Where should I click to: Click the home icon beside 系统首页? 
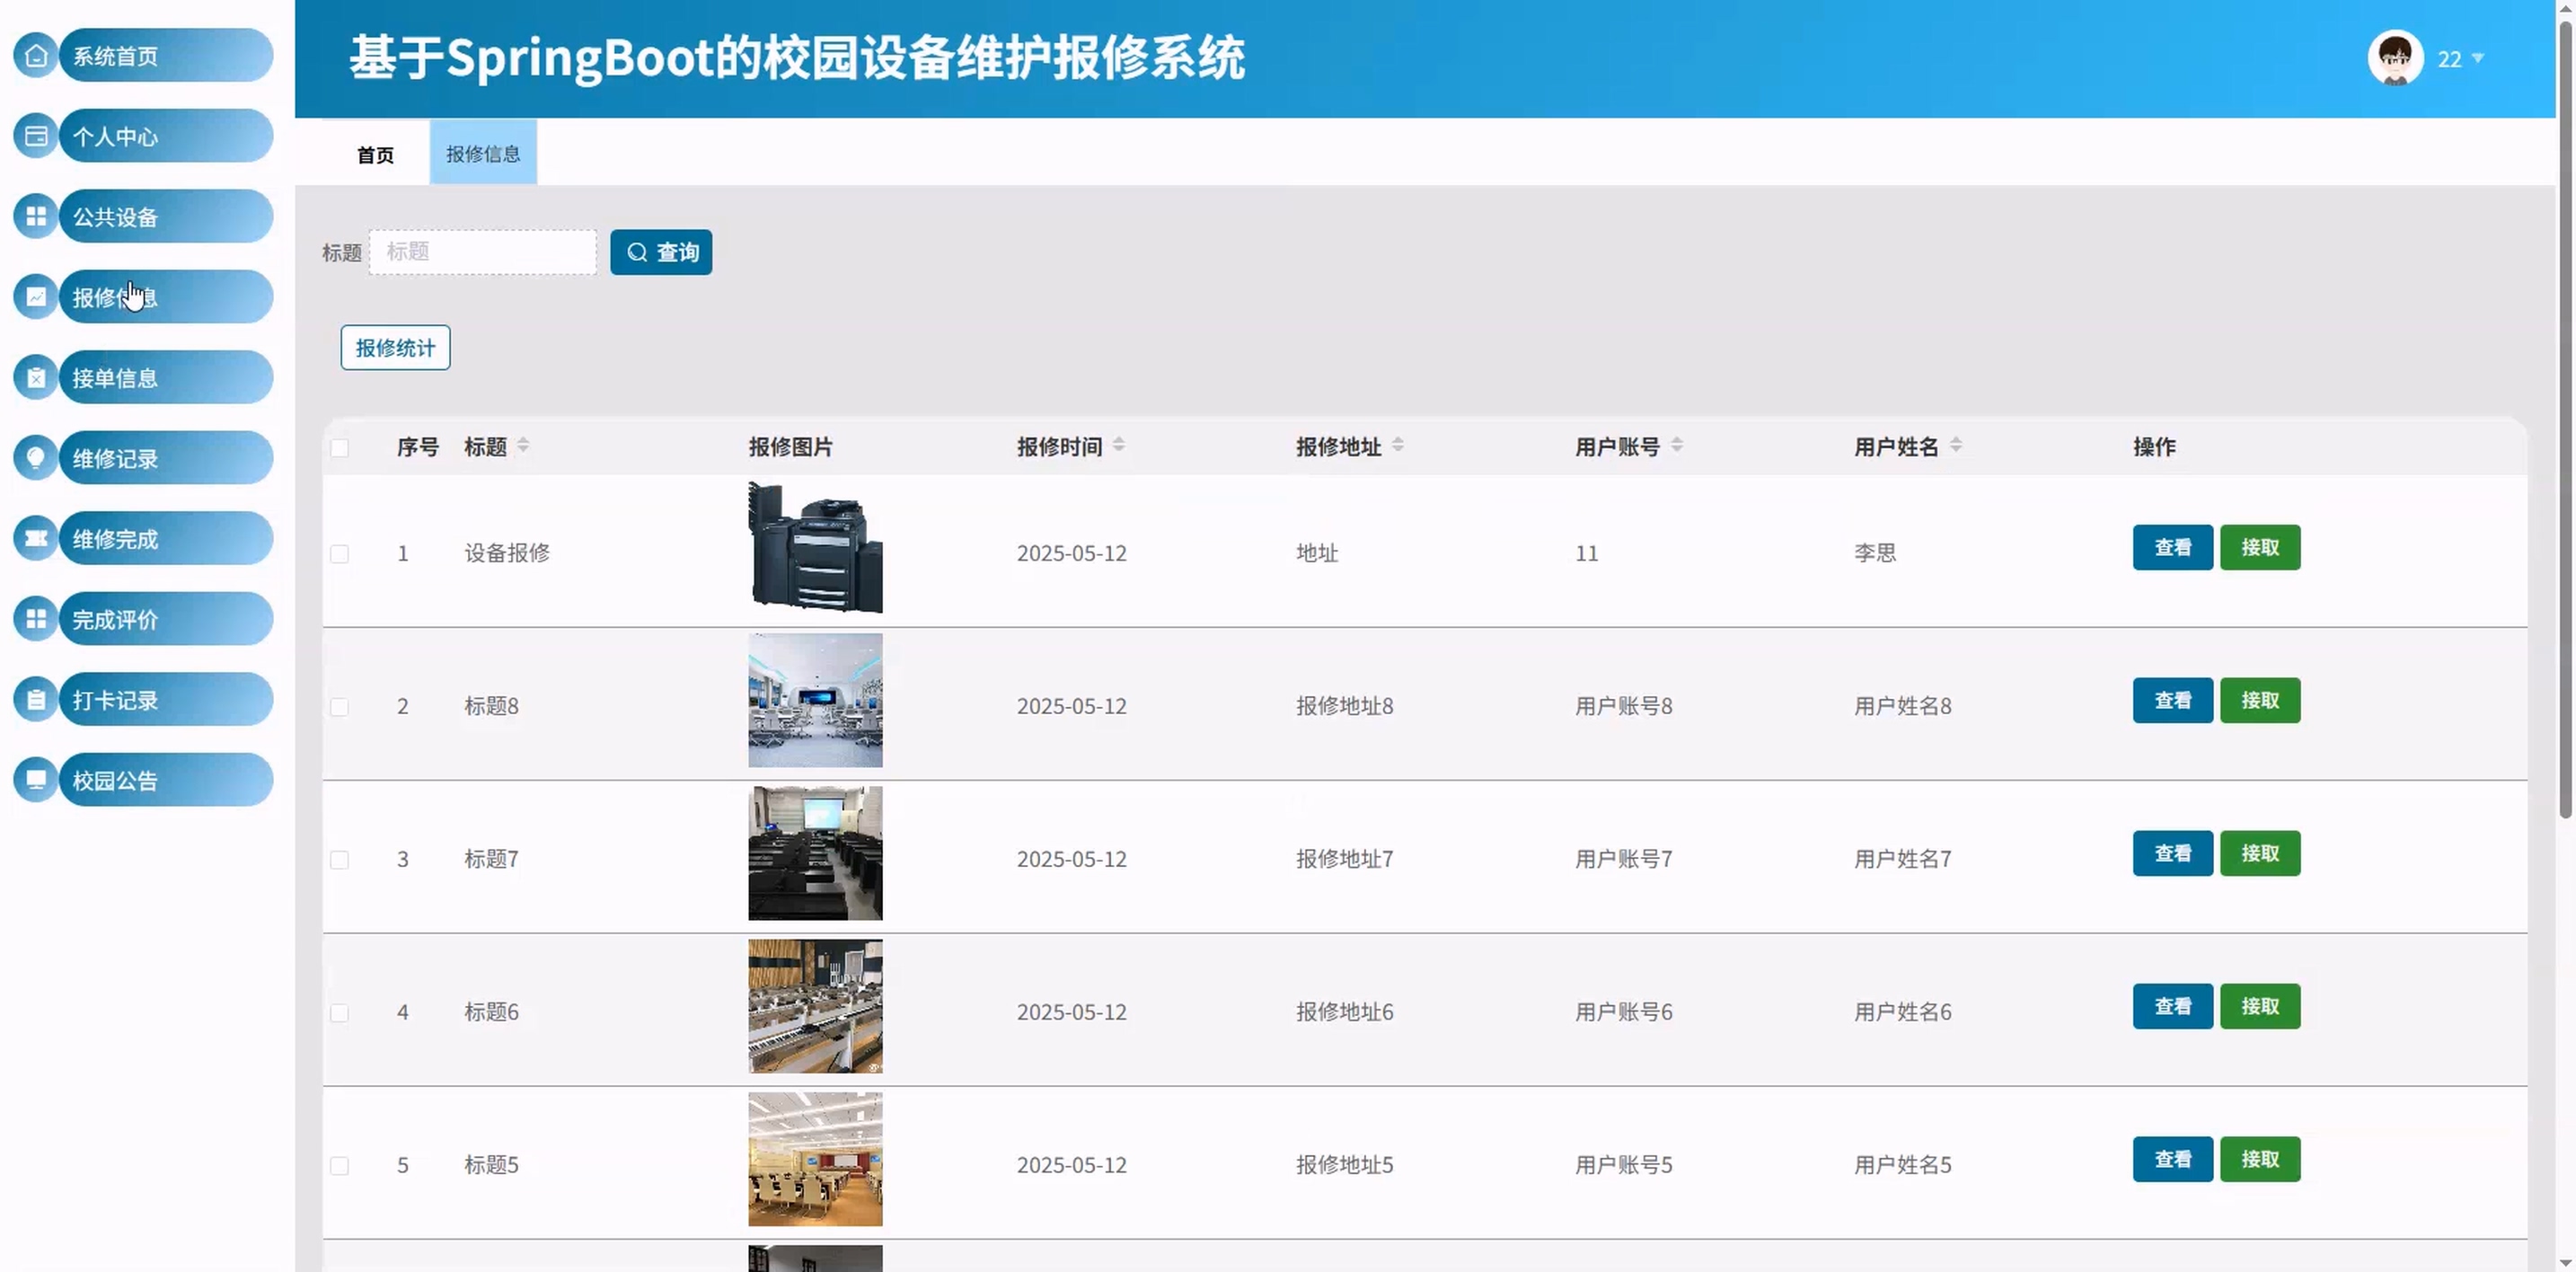(36, 56)
